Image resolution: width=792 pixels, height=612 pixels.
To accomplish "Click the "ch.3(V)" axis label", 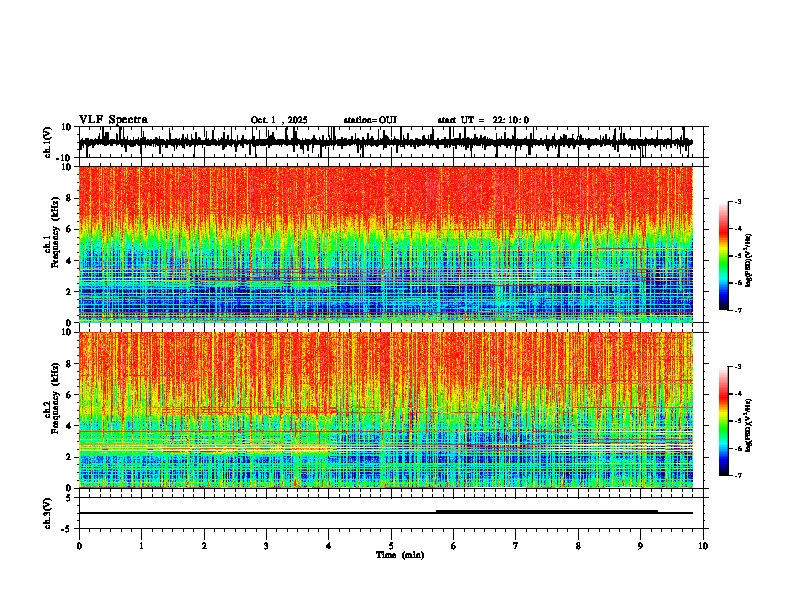I will click(x=48, y=513).
